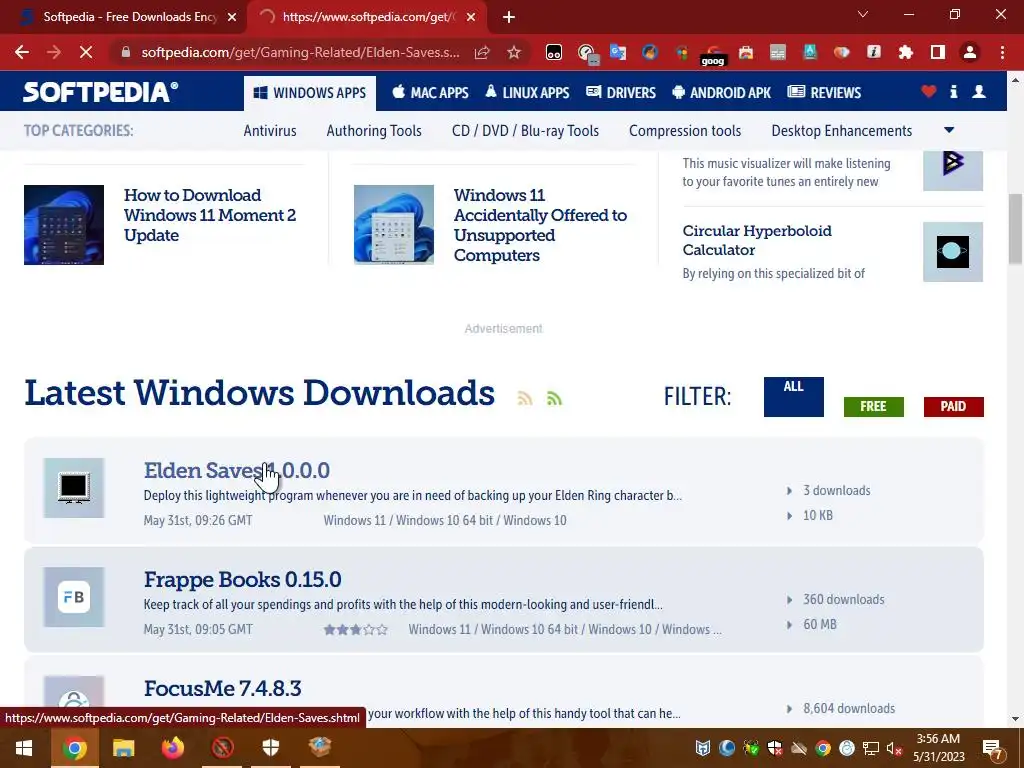Switch to Windows Apps section
The width and height of the screenshot is (1024, 768).
point(310,93)
